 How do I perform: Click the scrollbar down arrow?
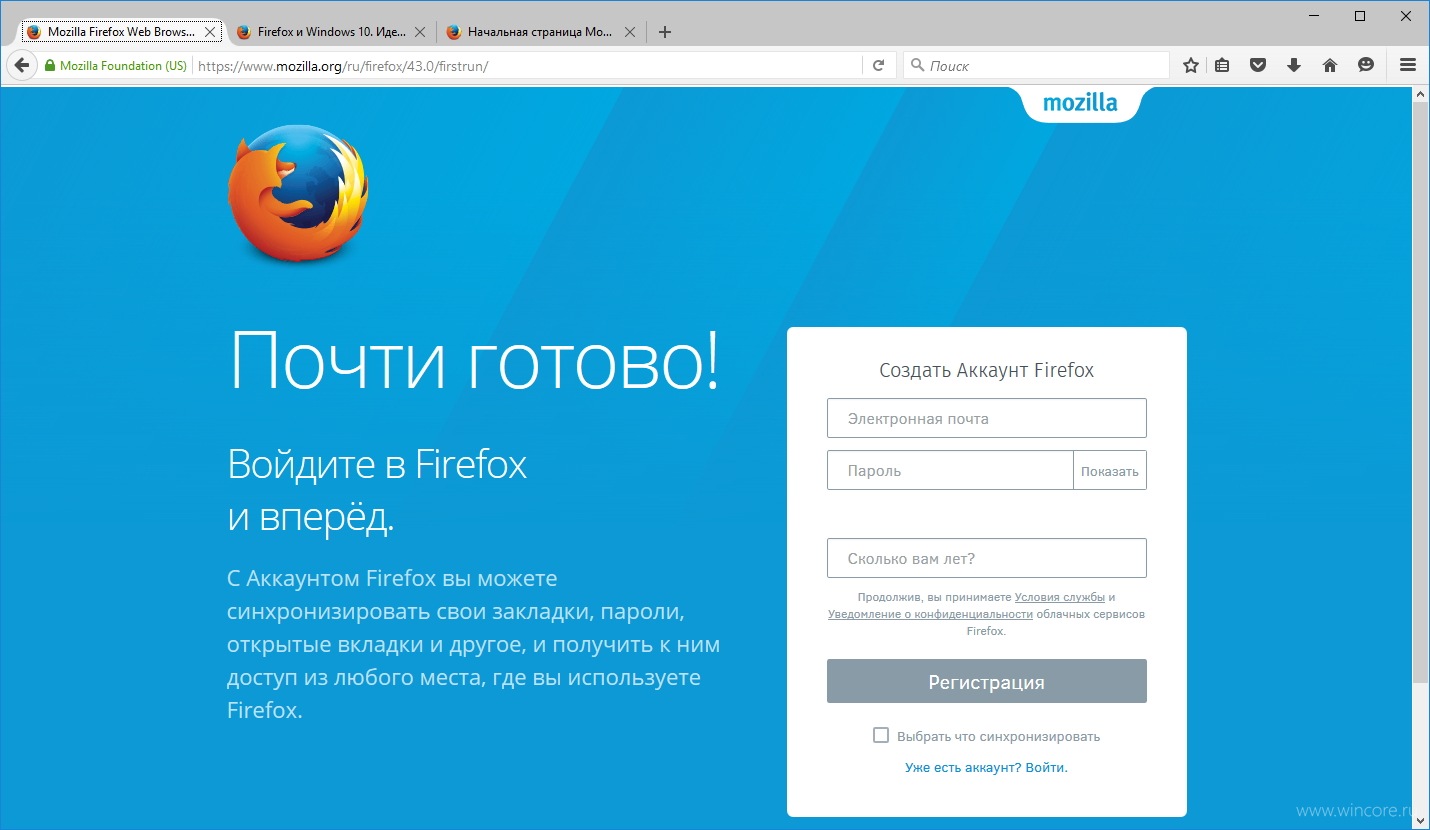tap(1420, 821)
